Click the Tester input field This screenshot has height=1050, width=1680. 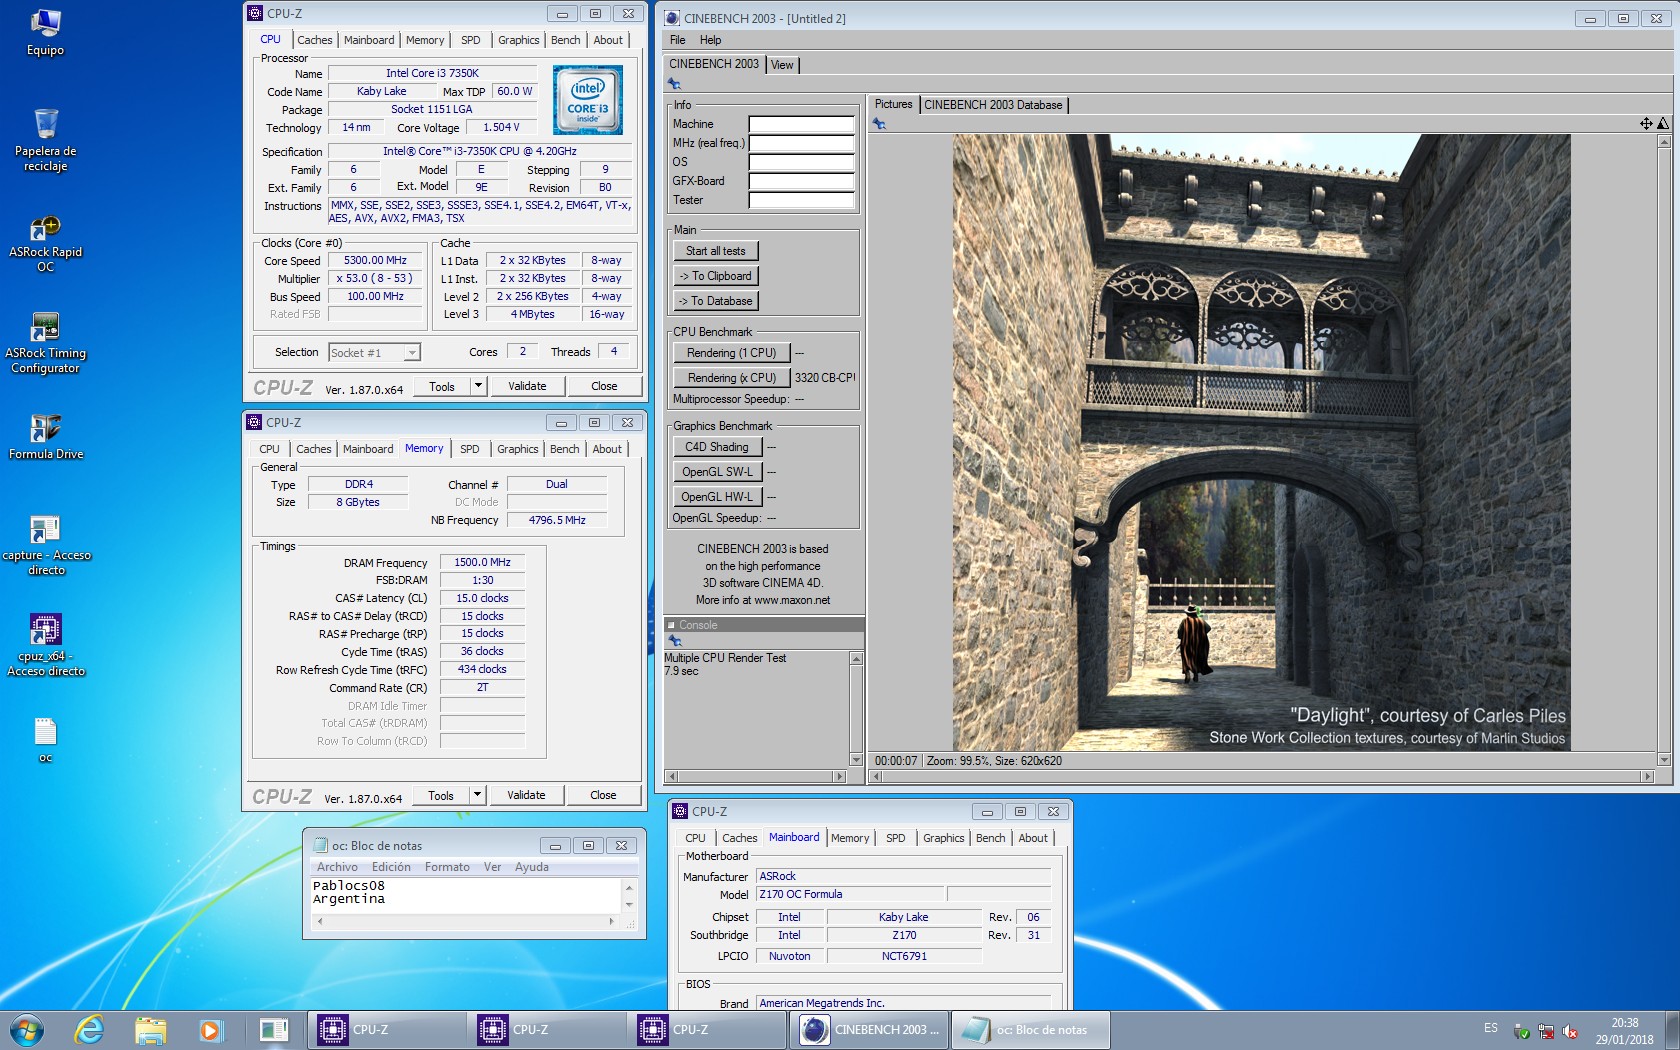[801, 200]
